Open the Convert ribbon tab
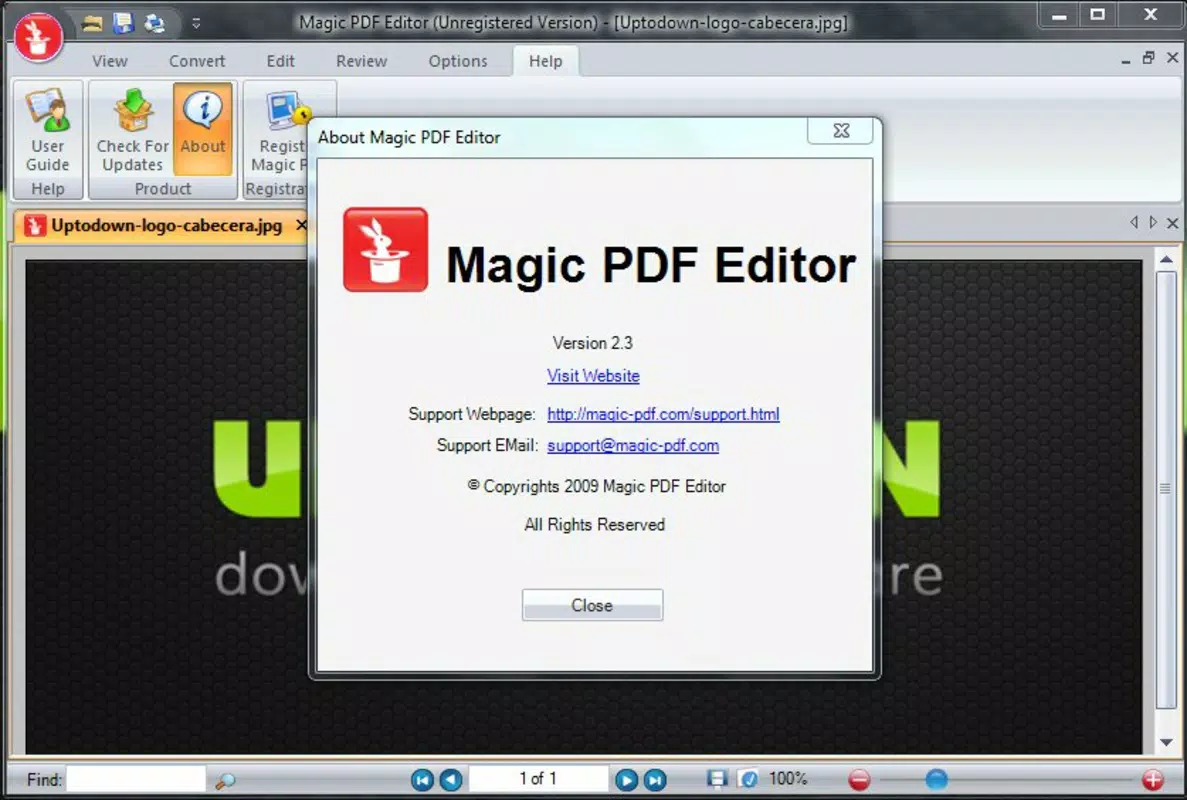Image resolution: width=1187 pixels, height=800 pixels. pyautogui.click(x=197, y=61)
